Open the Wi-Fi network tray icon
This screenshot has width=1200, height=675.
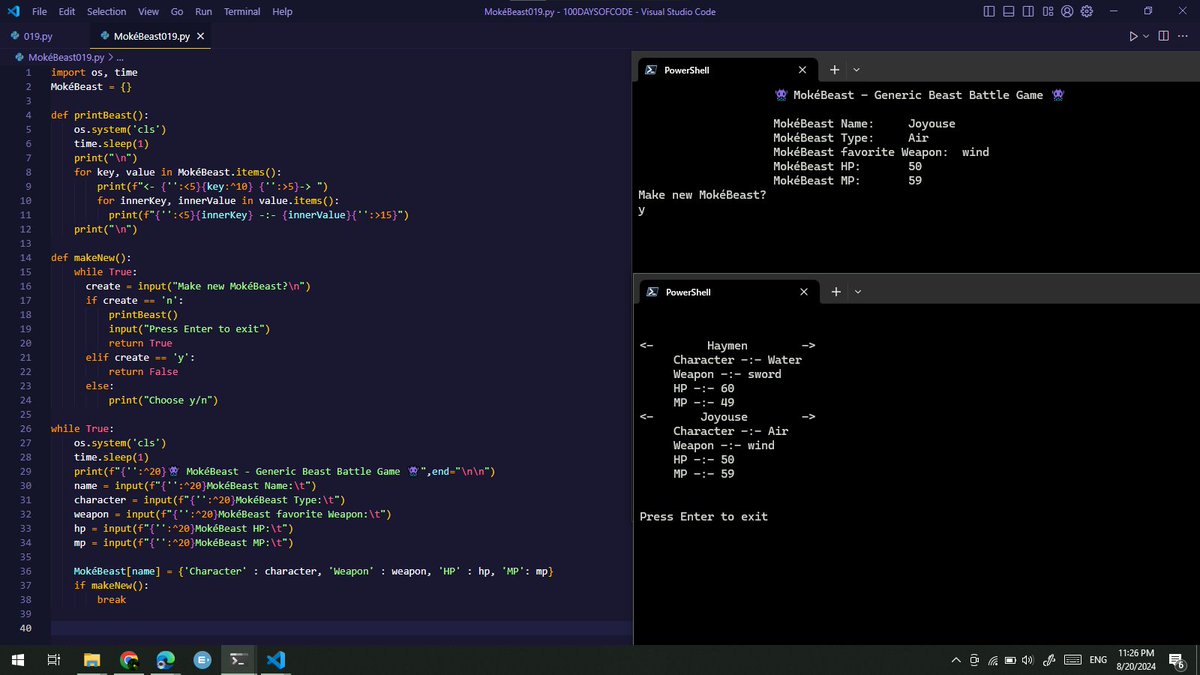tap(992, 660)
